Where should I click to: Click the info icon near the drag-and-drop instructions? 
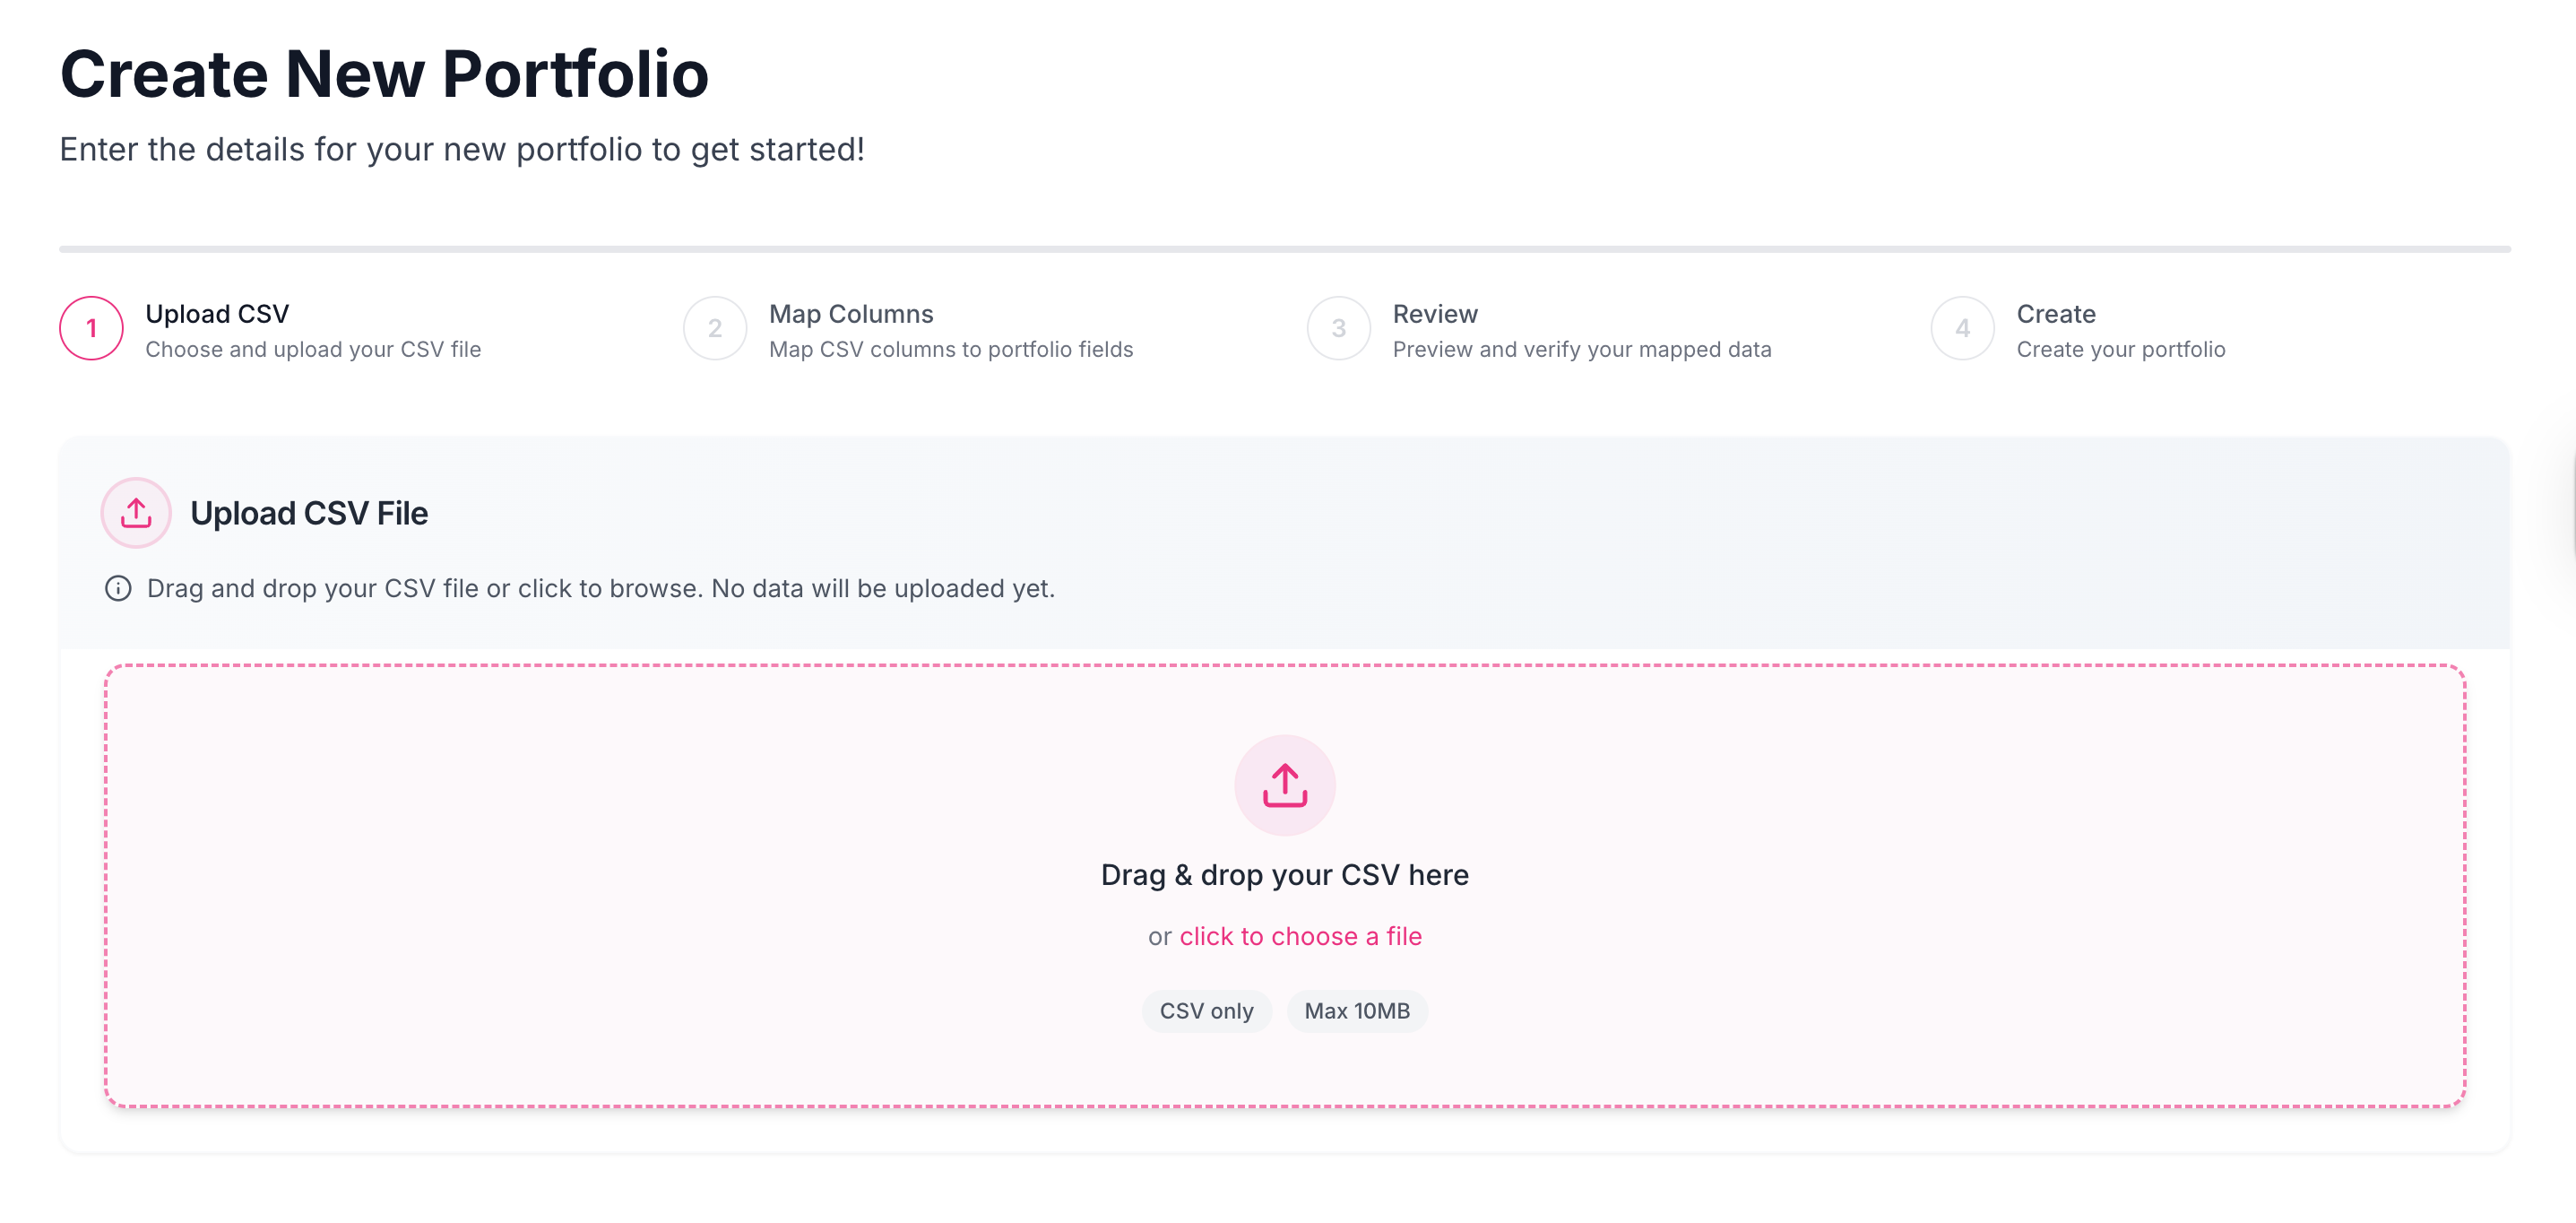click(x=119, y=588)
